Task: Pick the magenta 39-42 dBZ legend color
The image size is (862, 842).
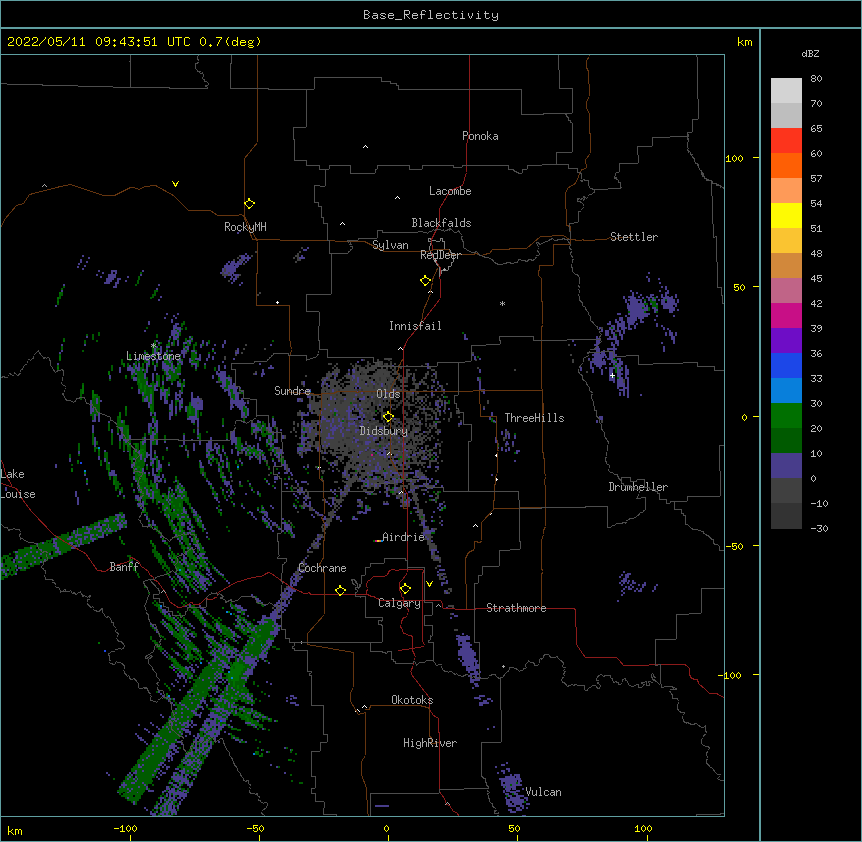Action: 786,315
